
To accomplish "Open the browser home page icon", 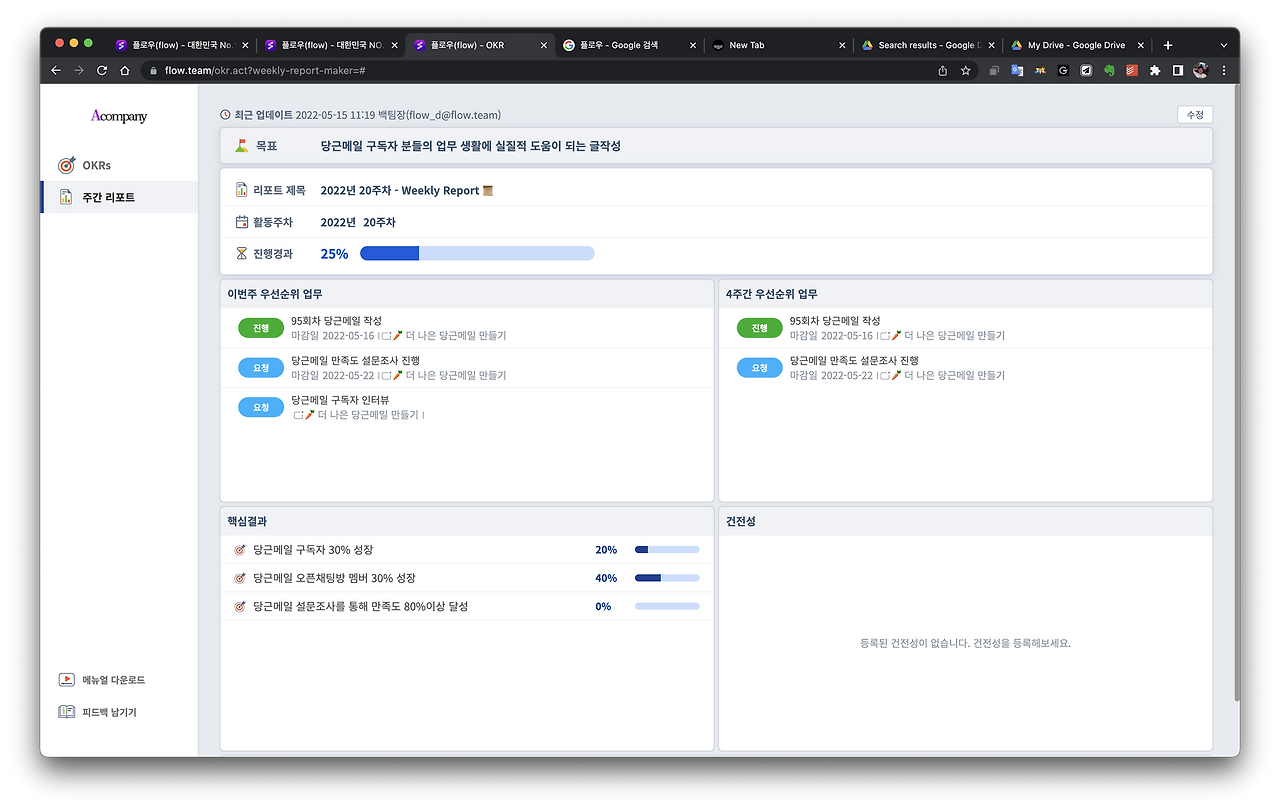I will click(x=125, y=71).
